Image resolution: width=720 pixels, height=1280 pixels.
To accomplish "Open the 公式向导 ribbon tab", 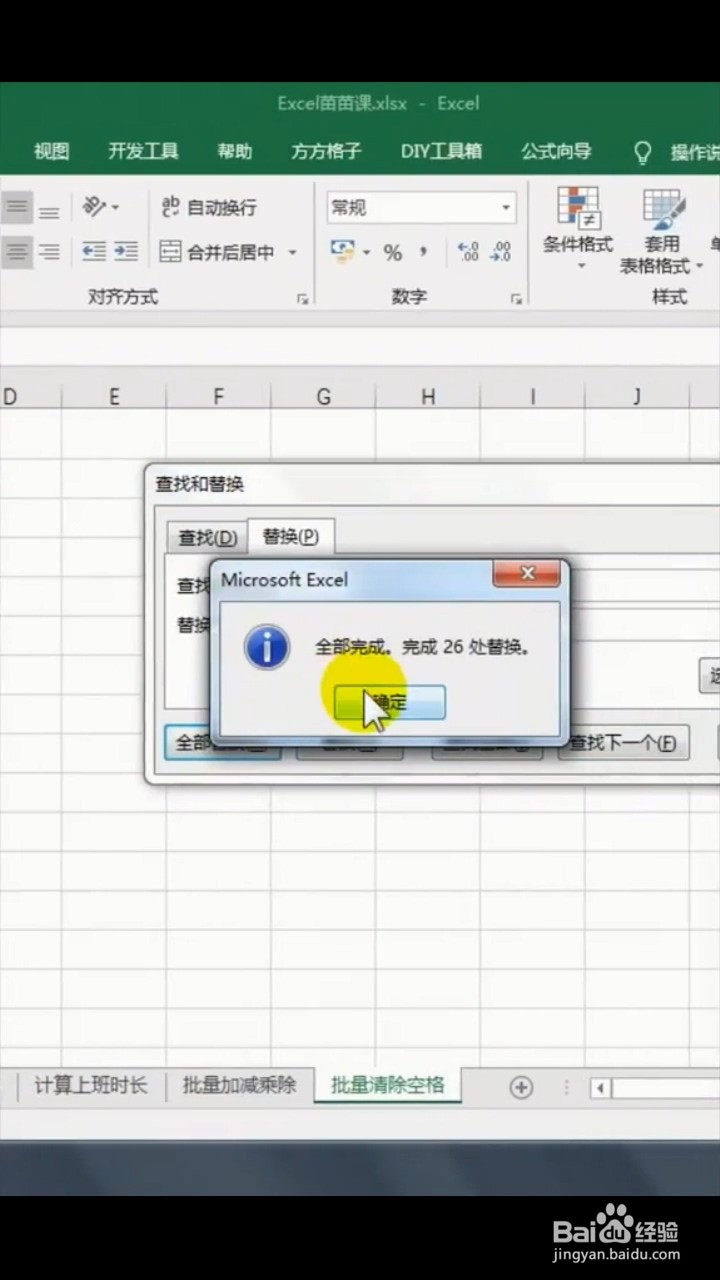I will point(556,151).
